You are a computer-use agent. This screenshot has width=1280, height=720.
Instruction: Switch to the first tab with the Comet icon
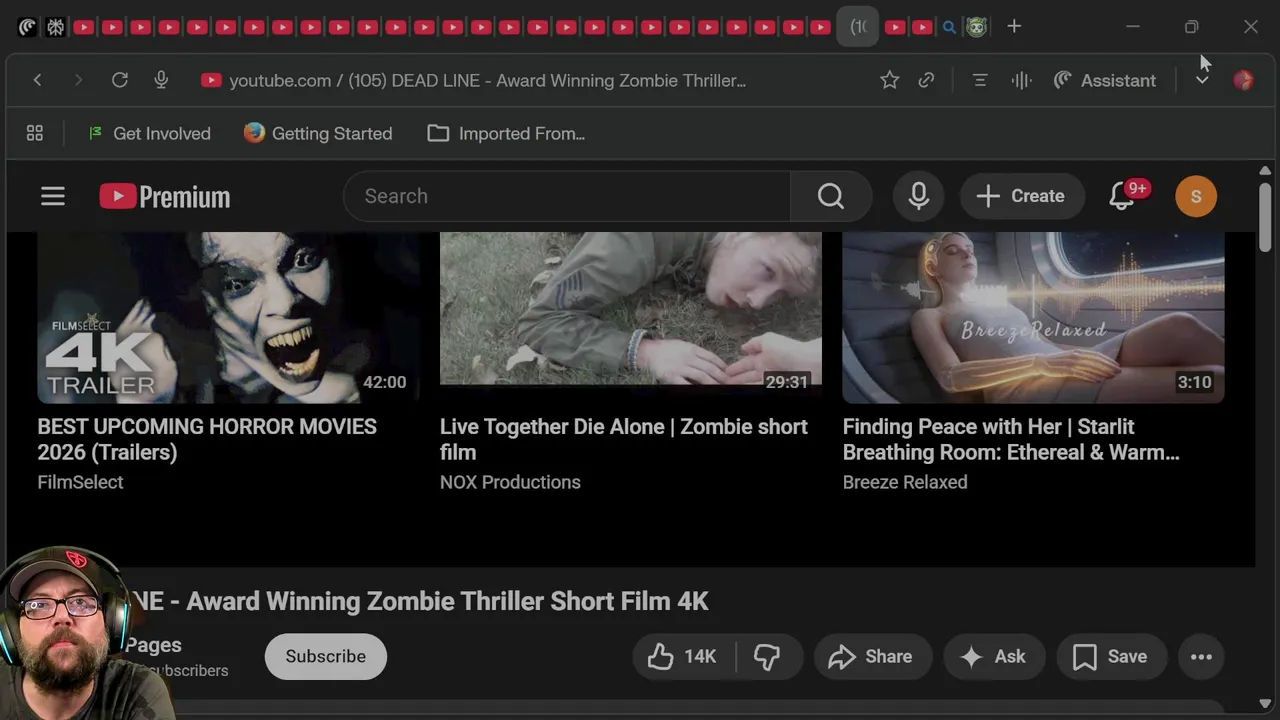click(27, 27)
